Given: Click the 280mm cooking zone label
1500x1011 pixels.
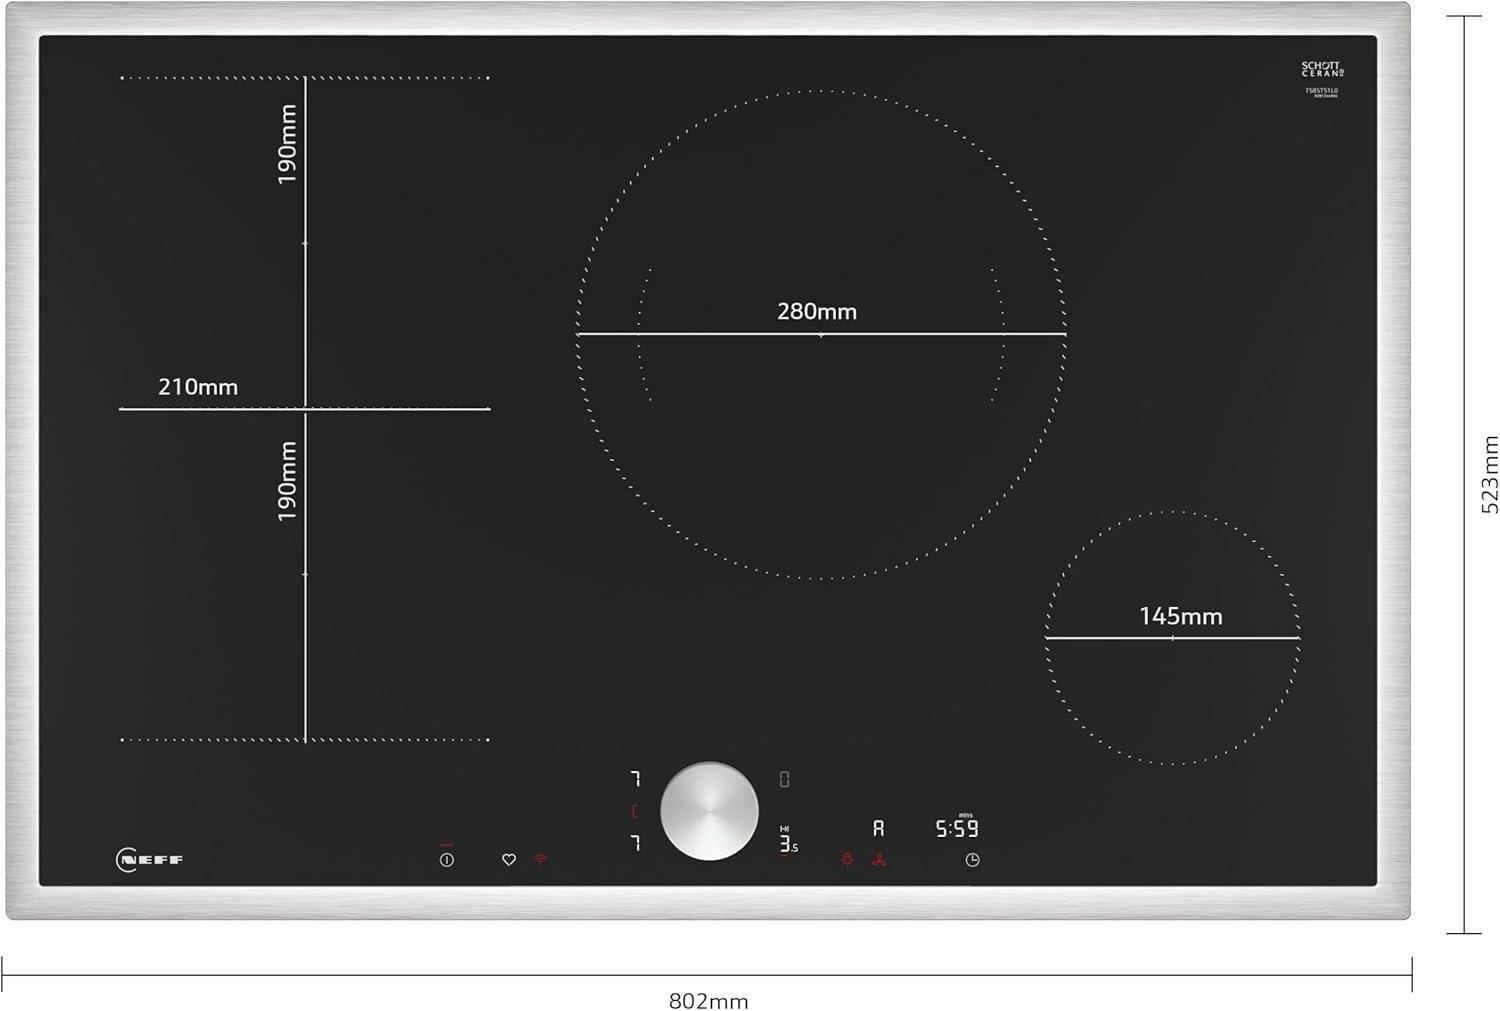Looking at the screenshot, I should pyautogui.click(x=817, y=312).
